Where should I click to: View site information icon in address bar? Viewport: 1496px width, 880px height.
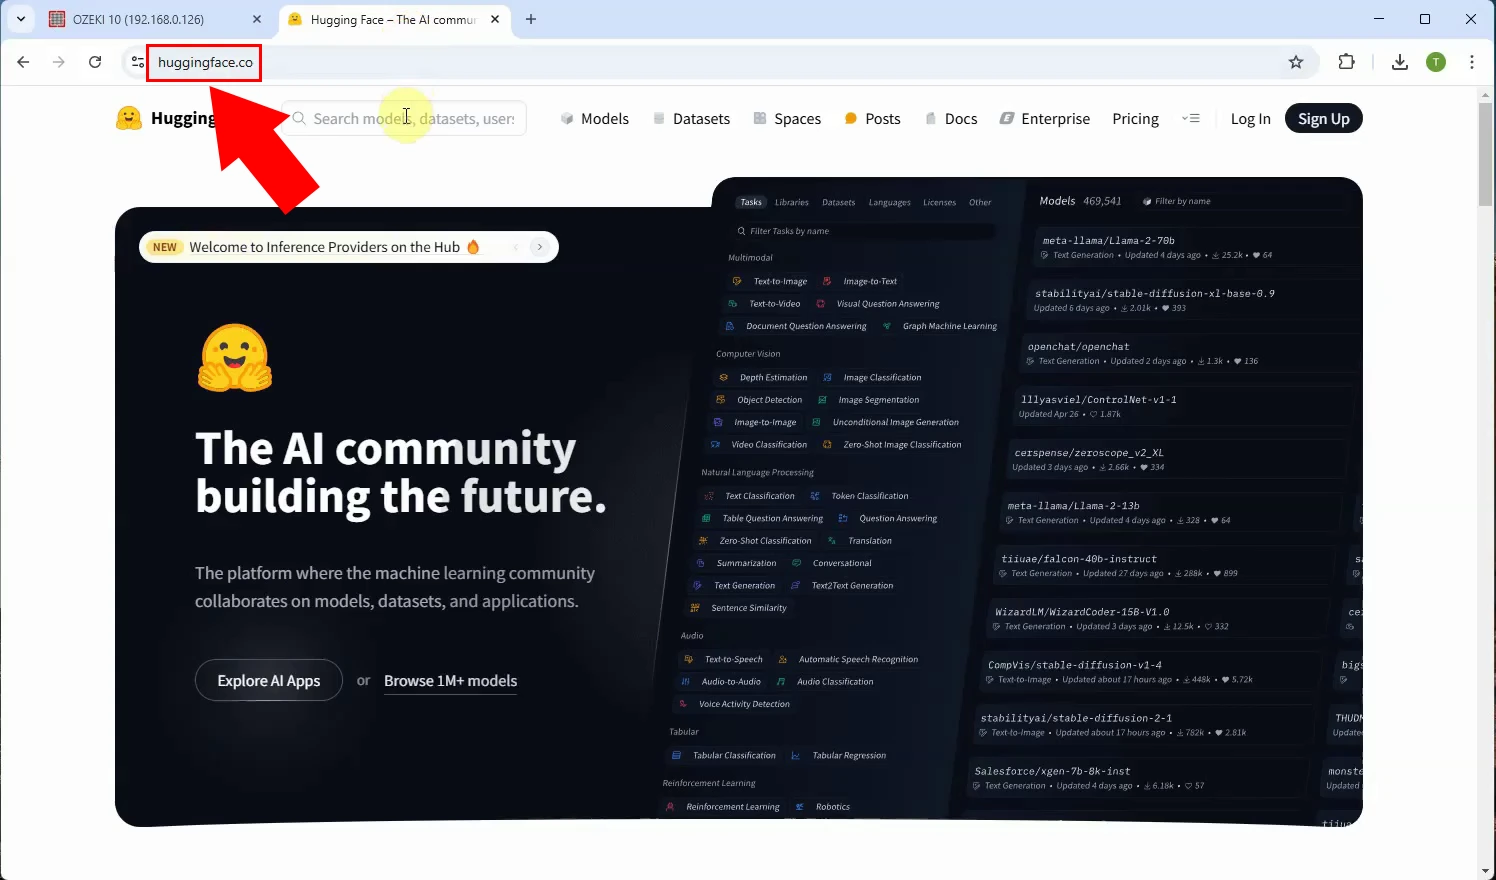coord(137,62)
